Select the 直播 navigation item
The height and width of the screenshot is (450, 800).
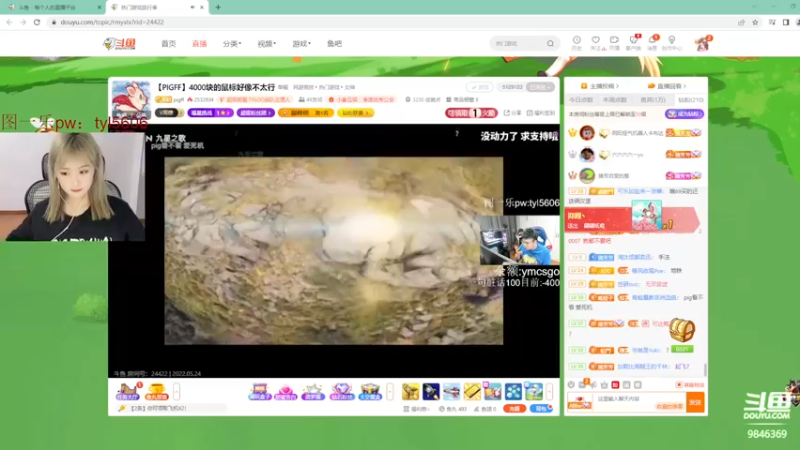(199, 44)
